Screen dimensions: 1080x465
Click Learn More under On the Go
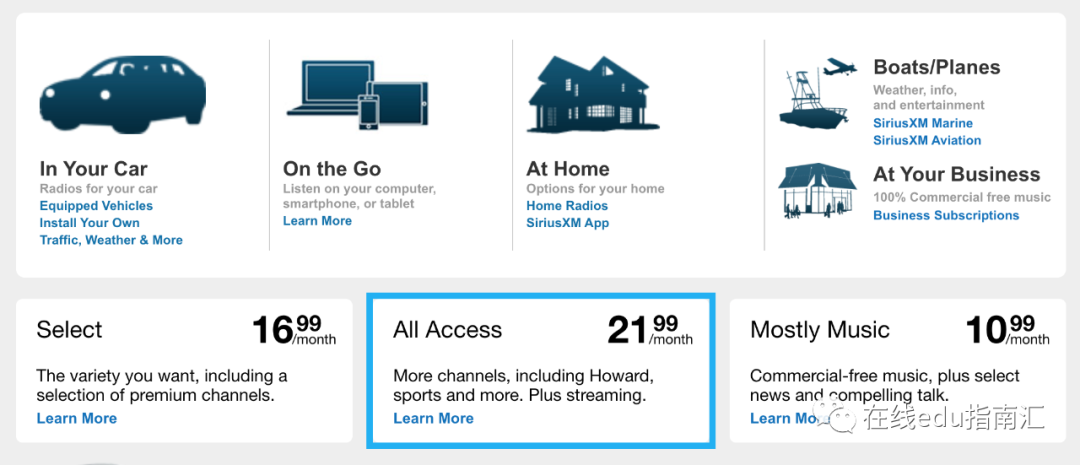pos(318,221)
